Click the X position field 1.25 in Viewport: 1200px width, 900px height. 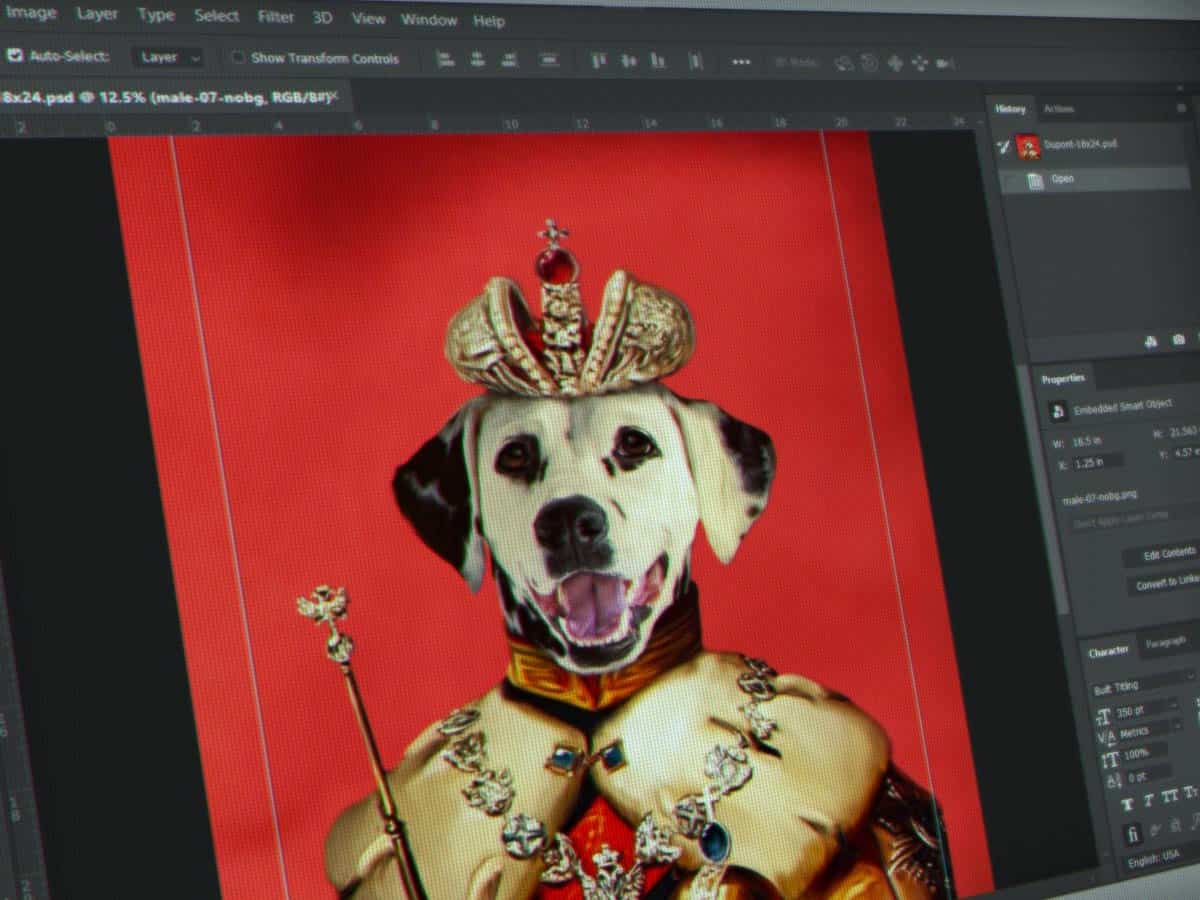(x=1097, y=462)
